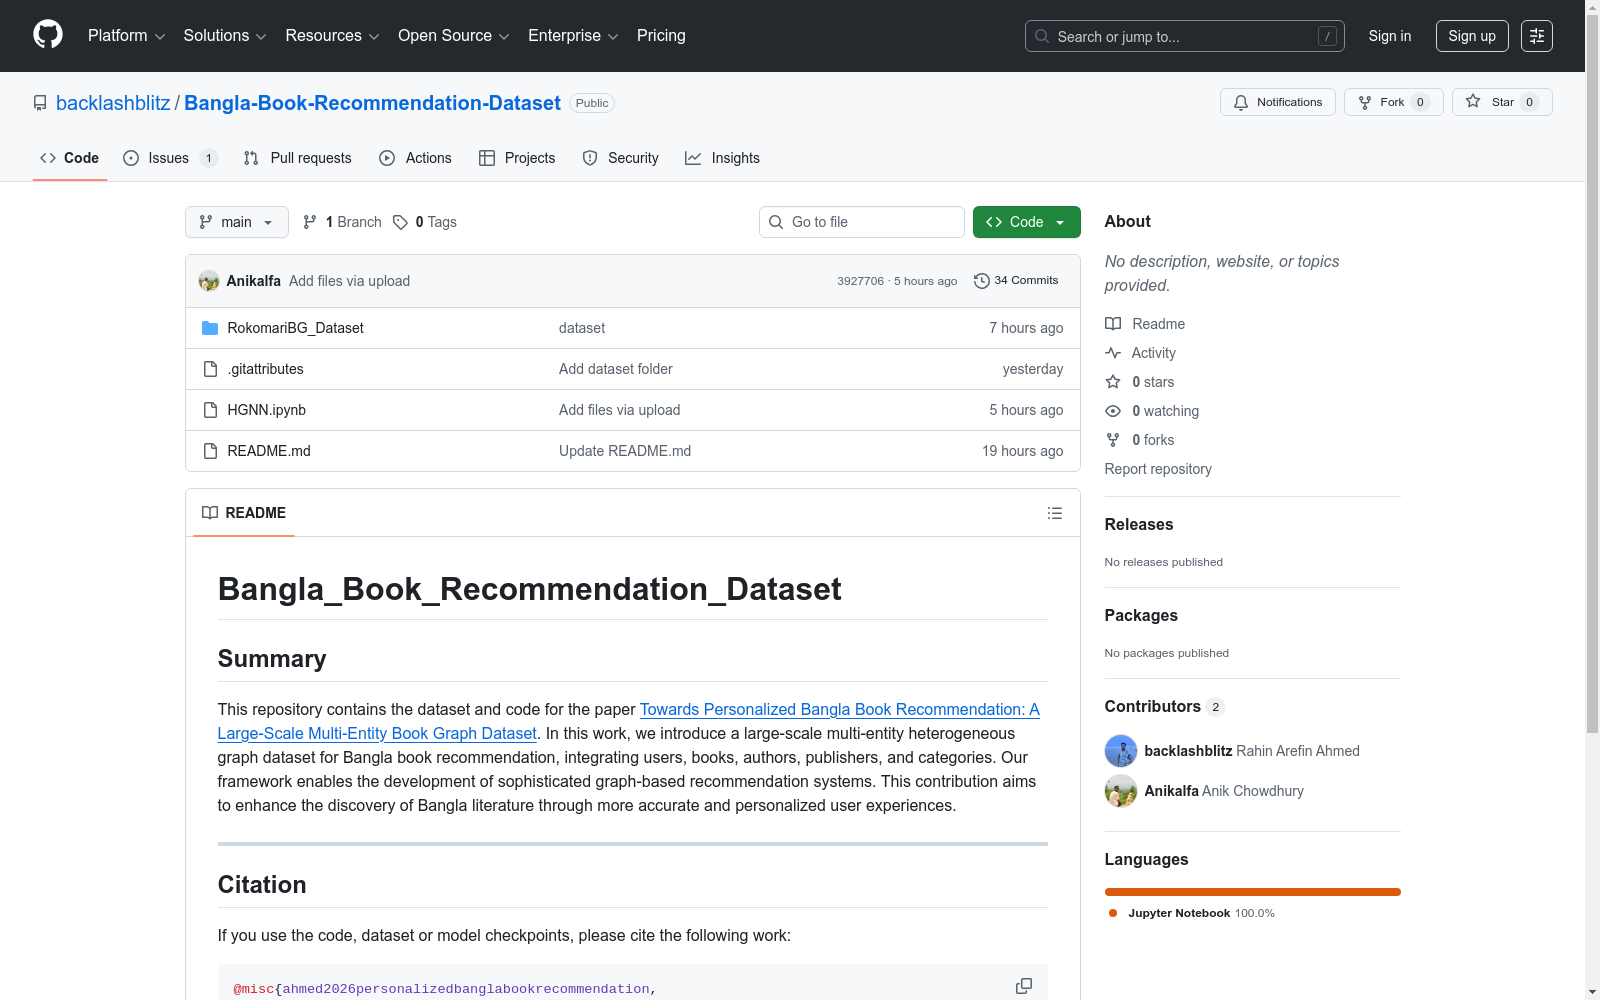Open the Pricing page

661,36
